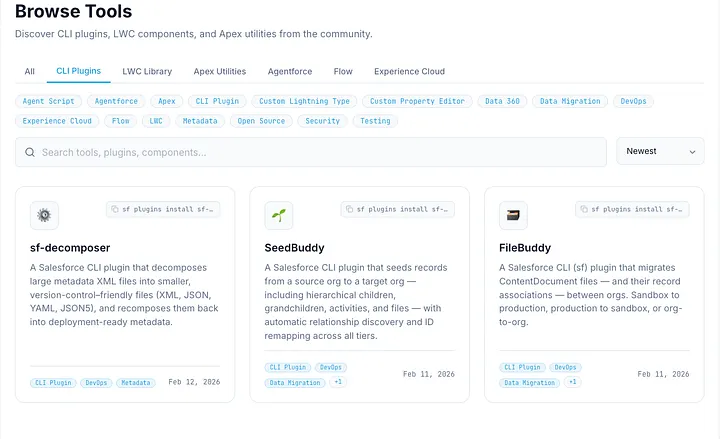Filter by Metadata tag chip

[x=200, y=121]
